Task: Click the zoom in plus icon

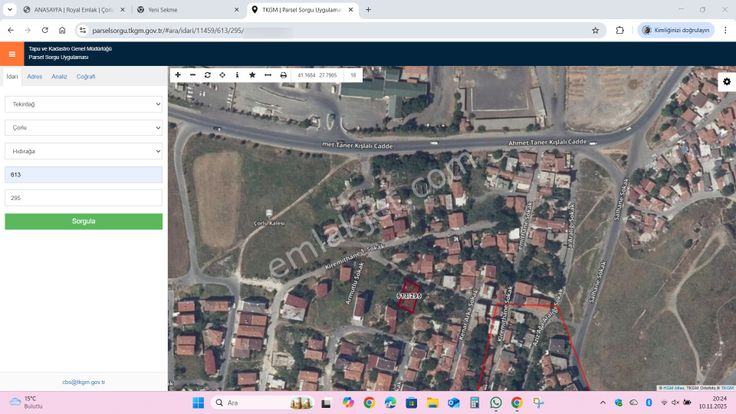Action: [178, 75]
